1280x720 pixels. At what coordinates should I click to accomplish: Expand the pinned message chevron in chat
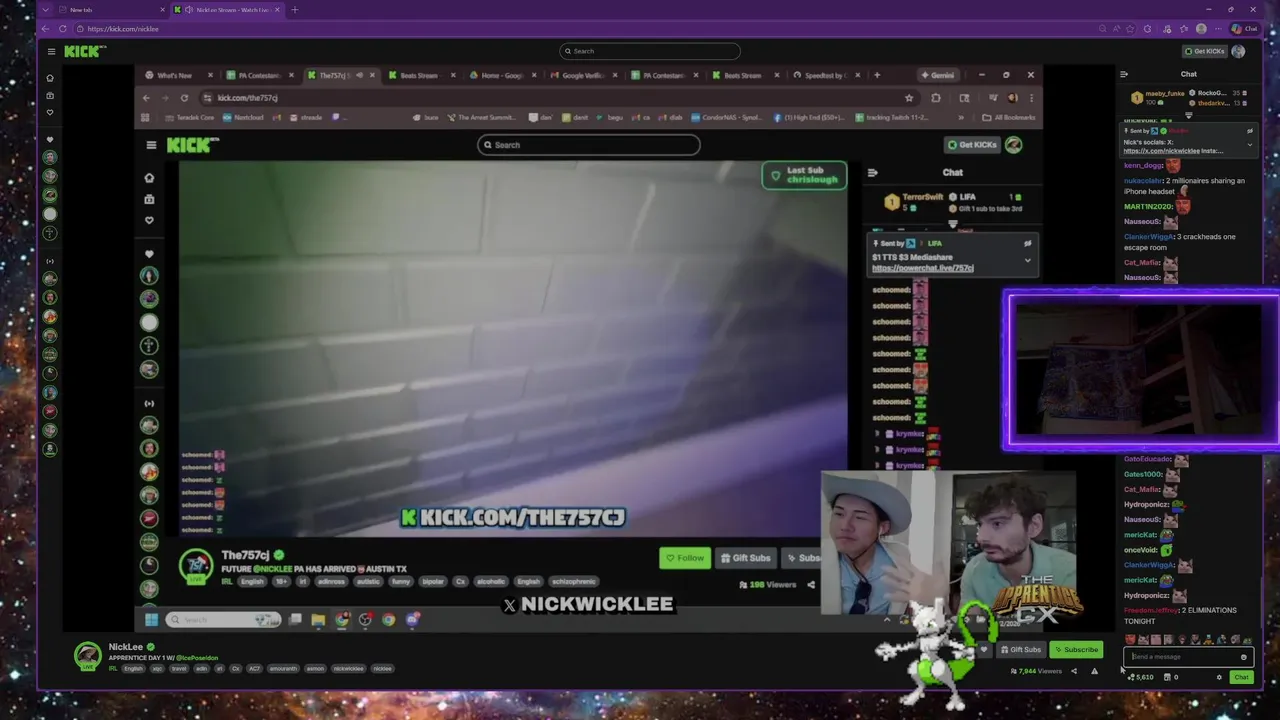tap(1249, 144)
